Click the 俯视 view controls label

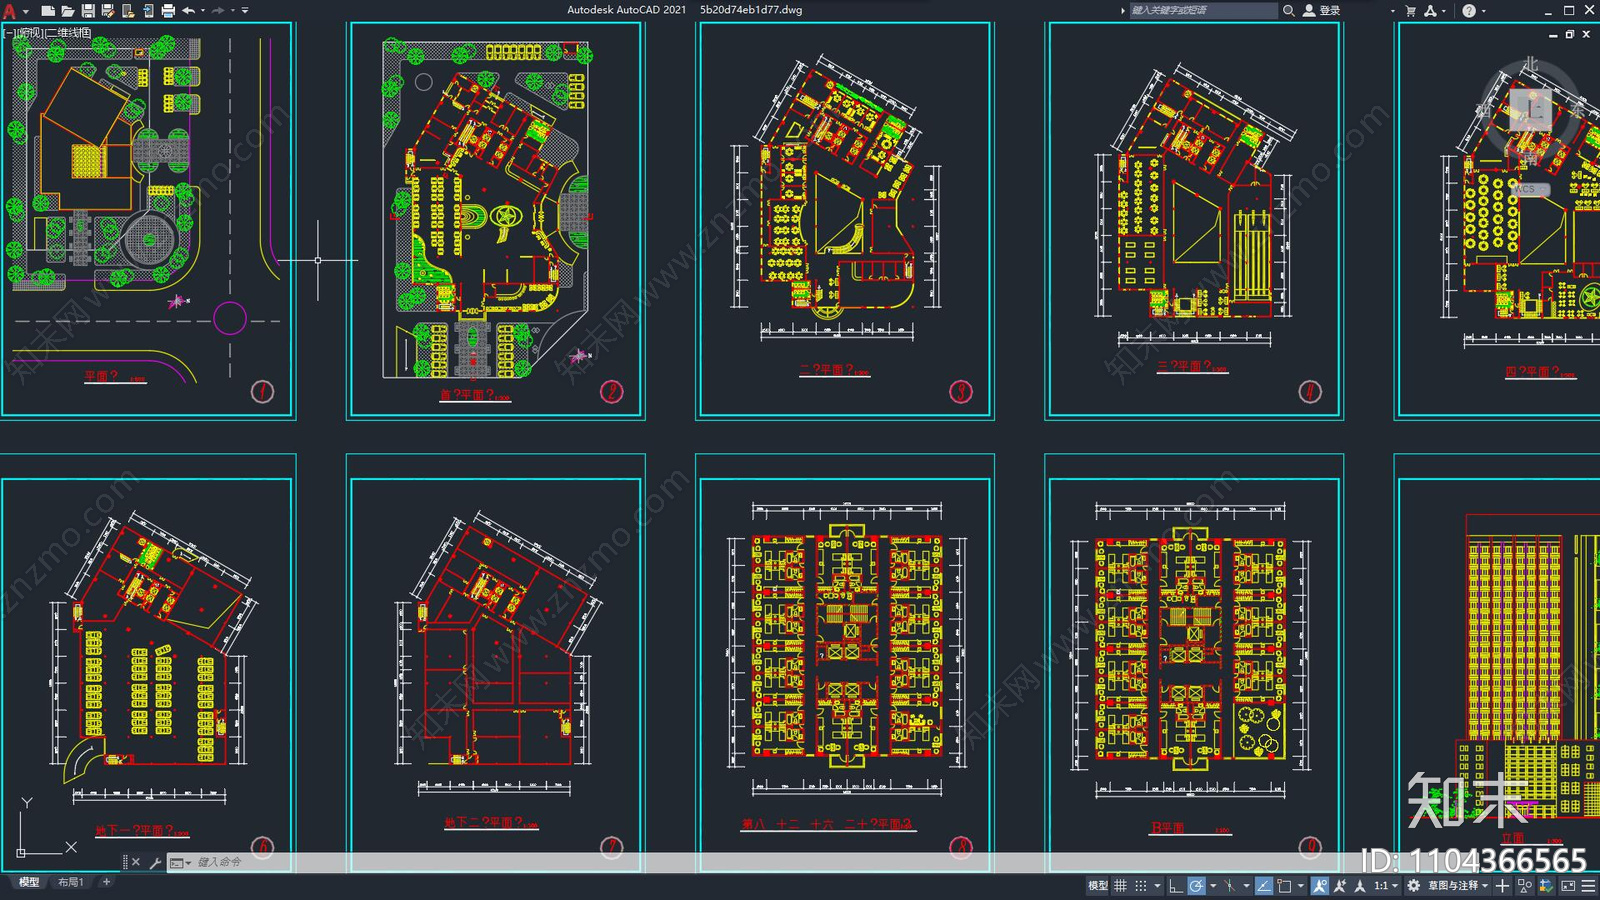[x=29, y=33]
